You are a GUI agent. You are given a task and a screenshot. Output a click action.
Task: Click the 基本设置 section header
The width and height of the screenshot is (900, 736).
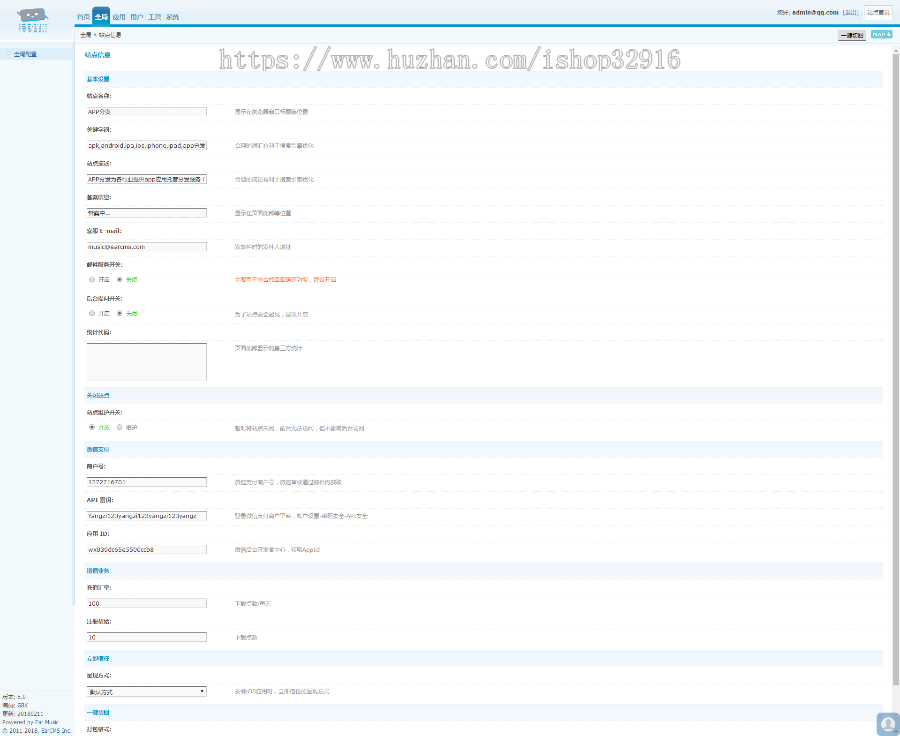click(x=98, y=79)
